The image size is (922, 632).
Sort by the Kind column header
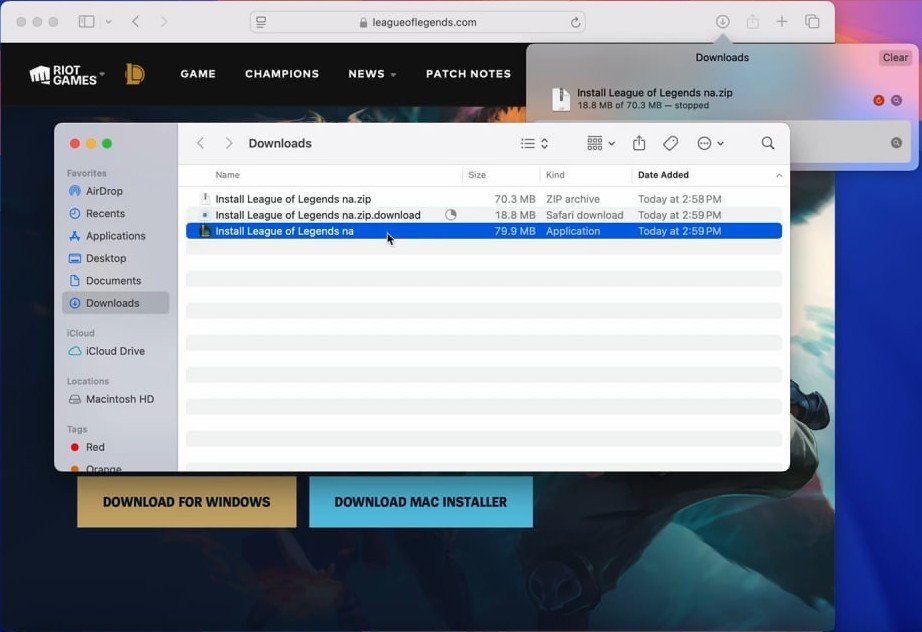pos(555,175)
